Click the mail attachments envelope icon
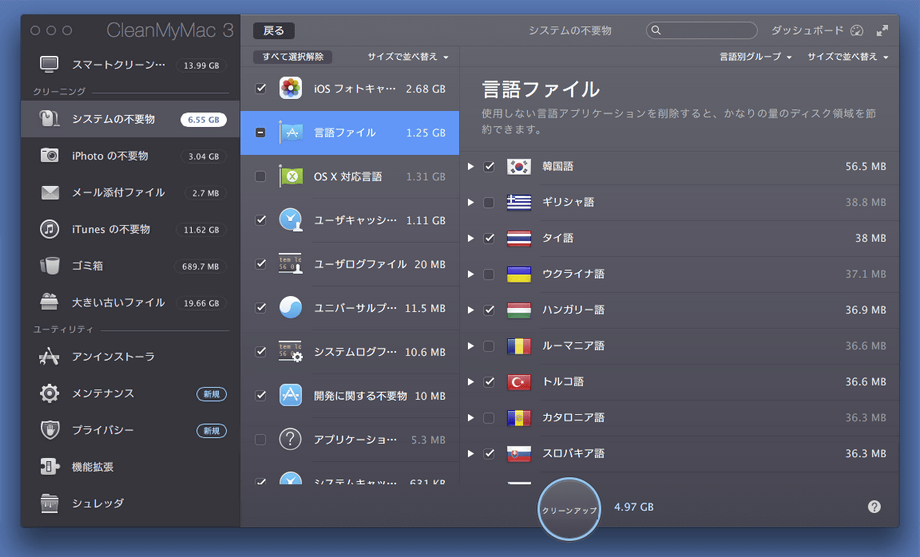This screenshot has height=557, width=920. [49, 193]
